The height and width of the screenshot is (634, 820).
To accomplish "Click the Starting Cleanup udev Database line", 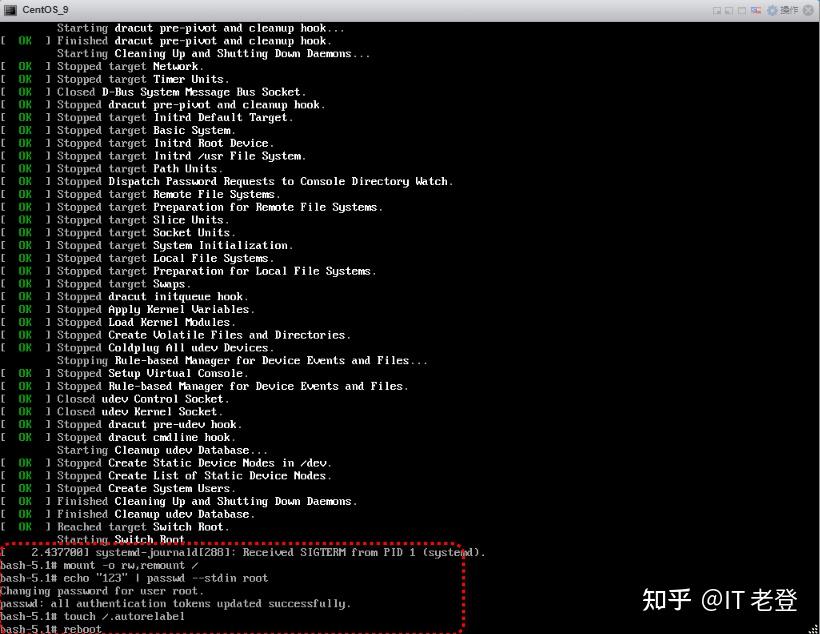I will coord(161,450).
